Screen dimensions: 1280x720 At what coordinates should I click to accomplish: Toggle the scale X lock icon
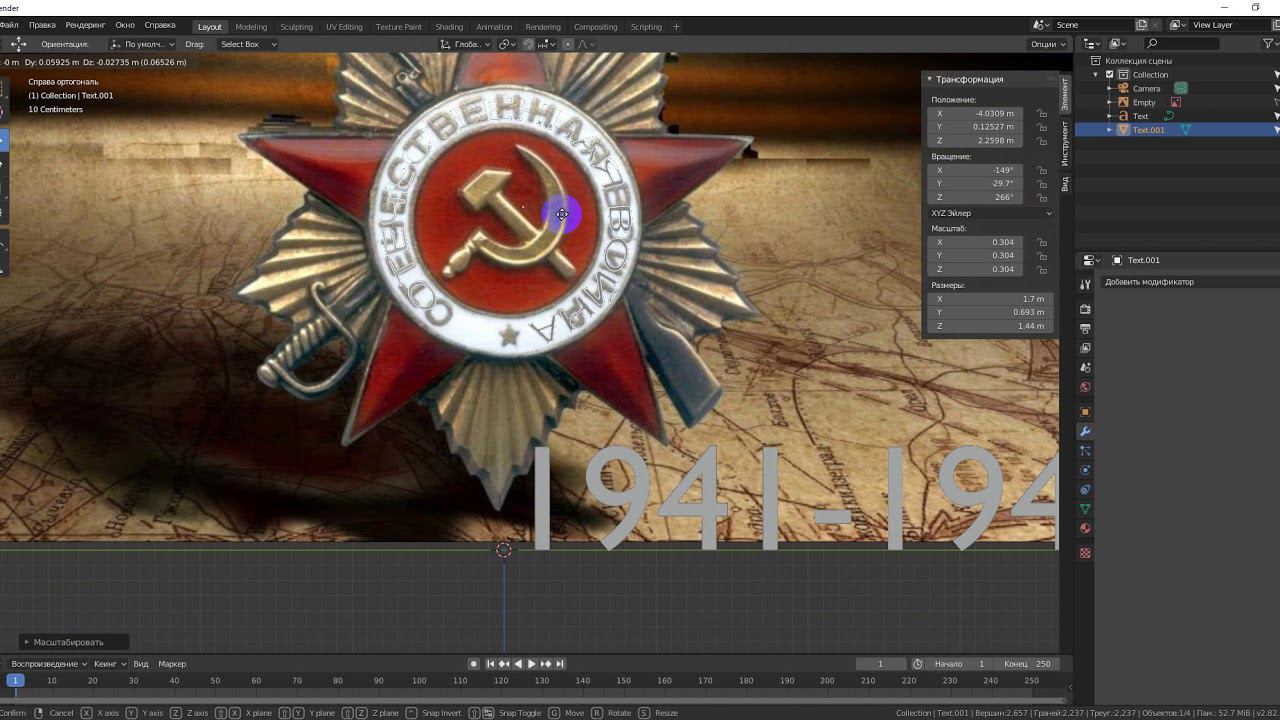click(x=1042, y=242)
